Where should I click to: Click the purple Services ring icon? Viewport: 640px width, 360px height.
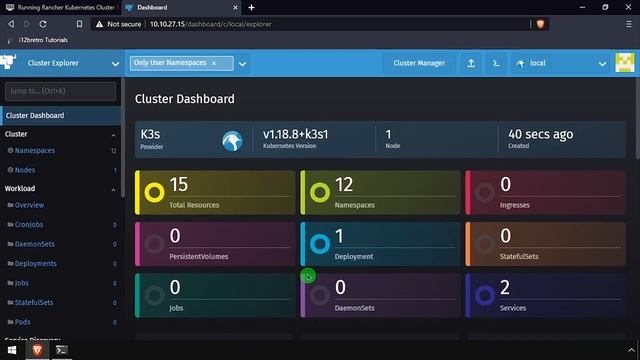point(485,296)
